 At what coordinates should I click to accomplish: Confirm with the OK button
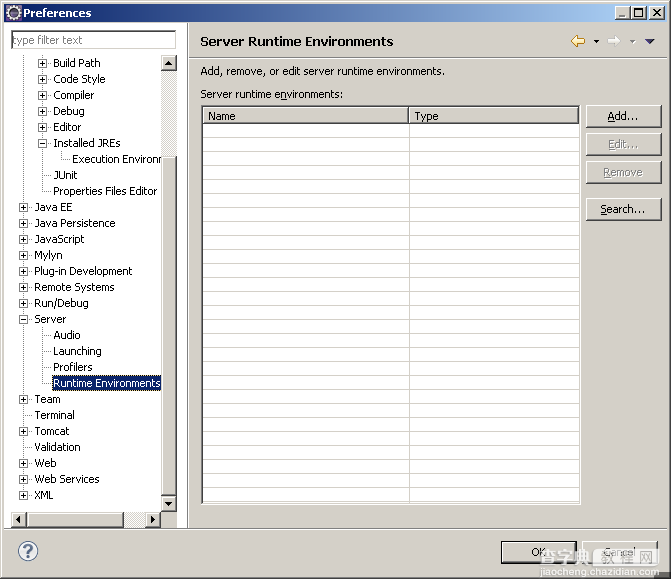pyautogui.click(x=539, y=552)
